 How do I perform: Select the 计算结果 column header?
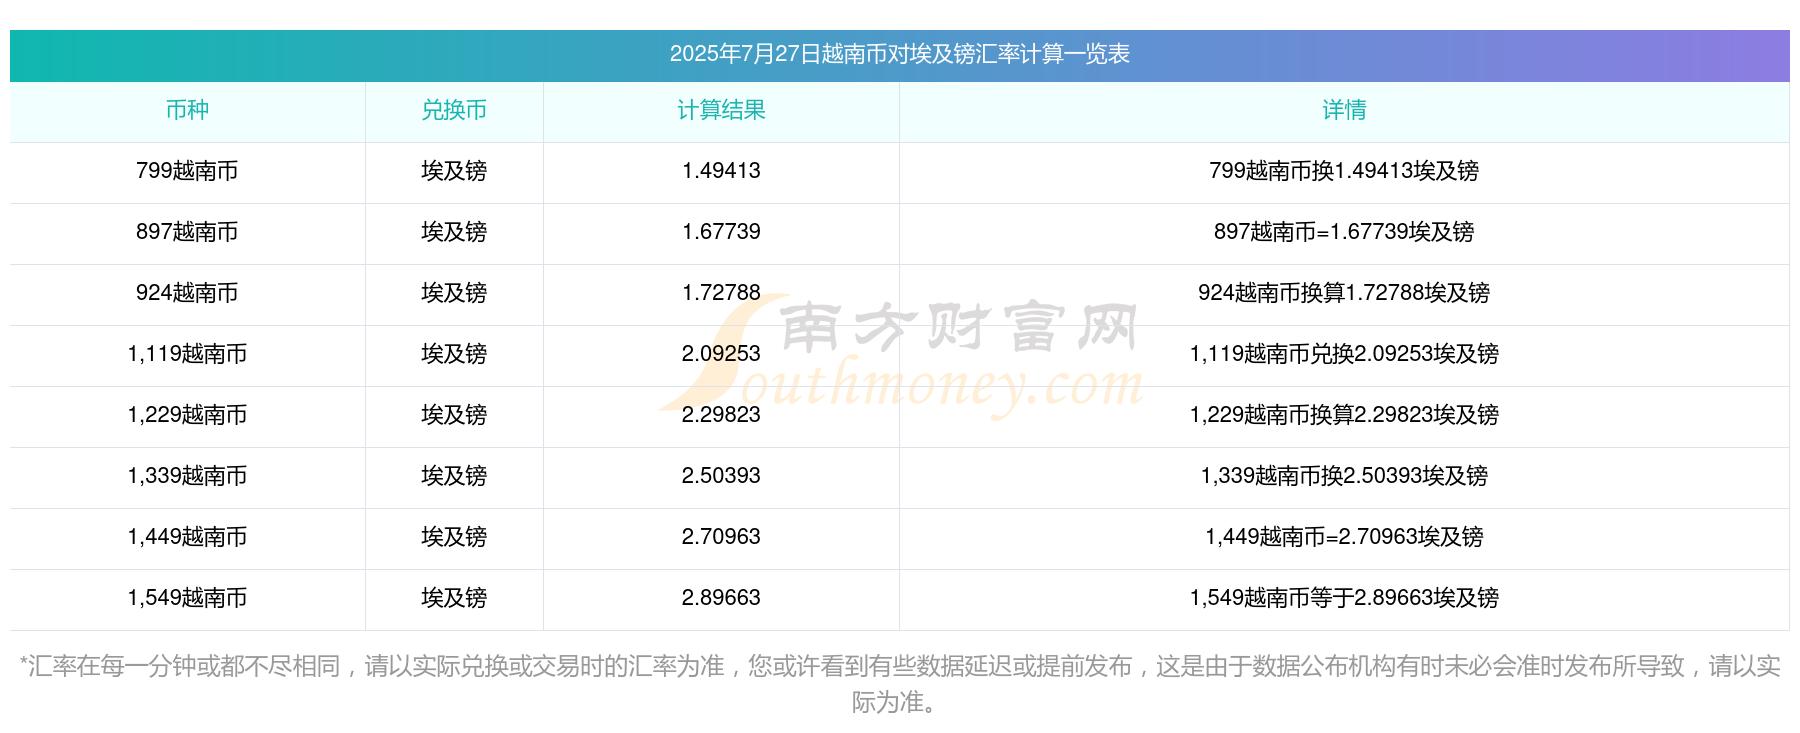coord(721,110)
